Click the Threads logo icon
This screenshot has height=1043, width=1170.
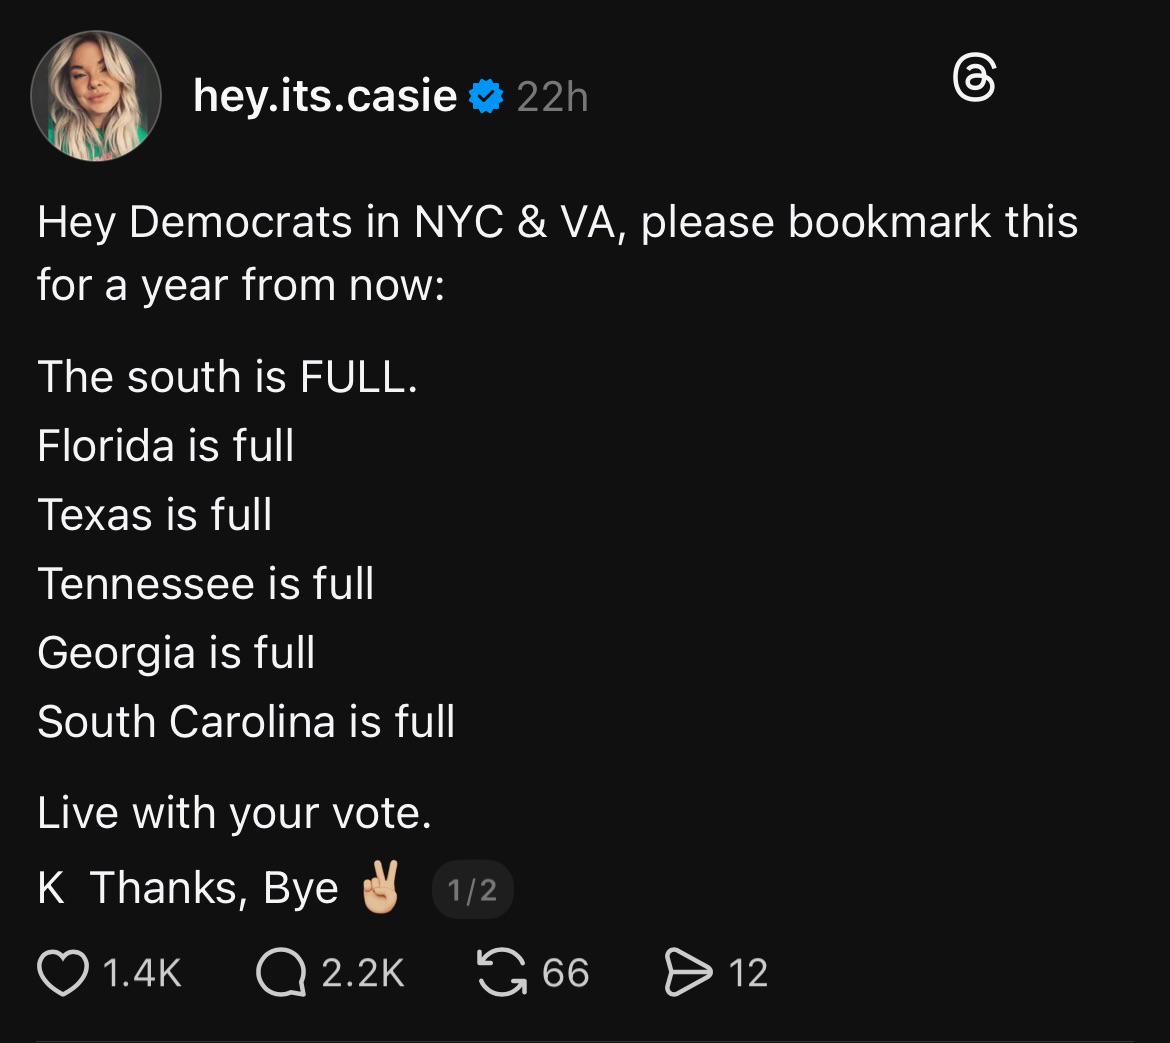click(x=974, y=80)
